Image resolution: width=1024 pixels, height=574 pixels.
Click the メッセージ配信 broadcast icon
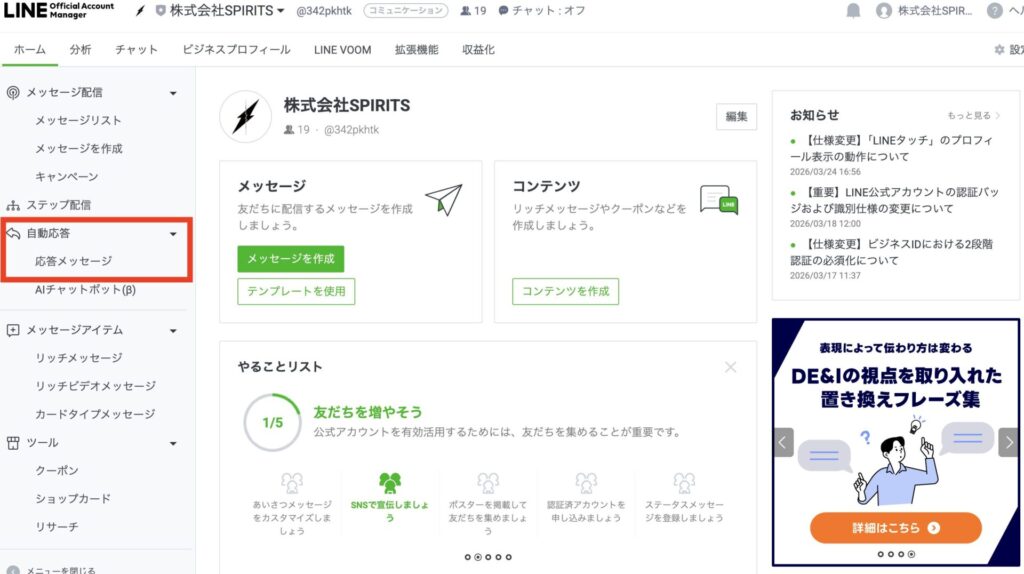point(13,93)
